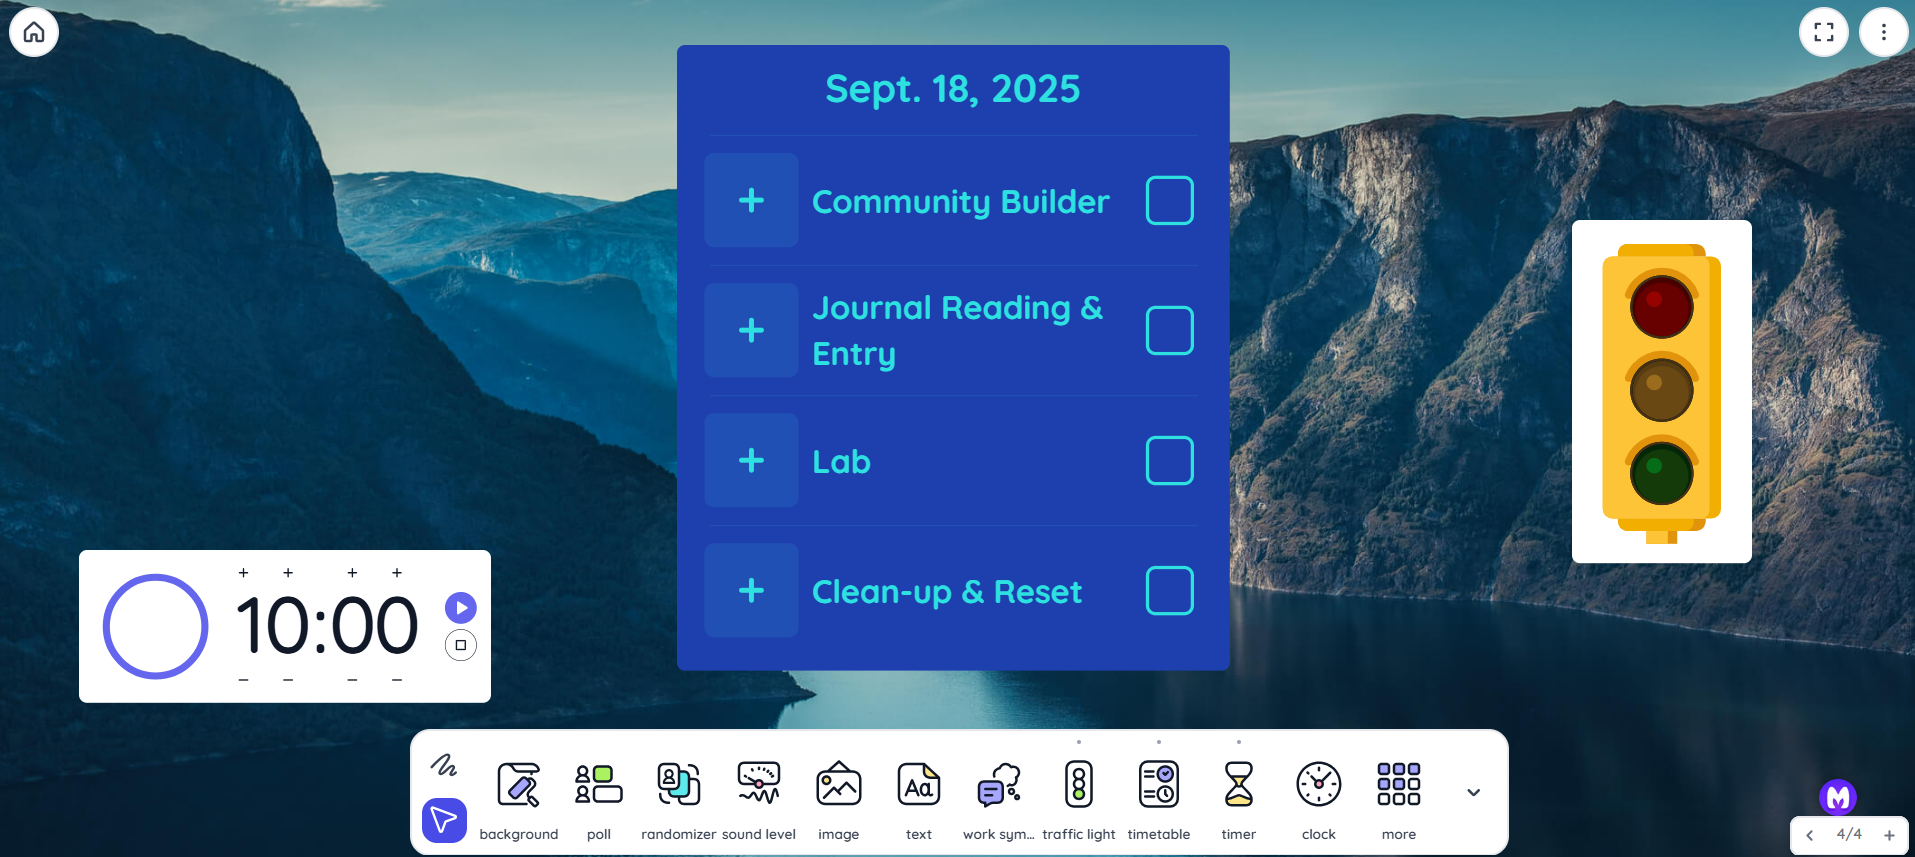
Task: Start the 10:00 timer
Action: (x=461, y=608)
